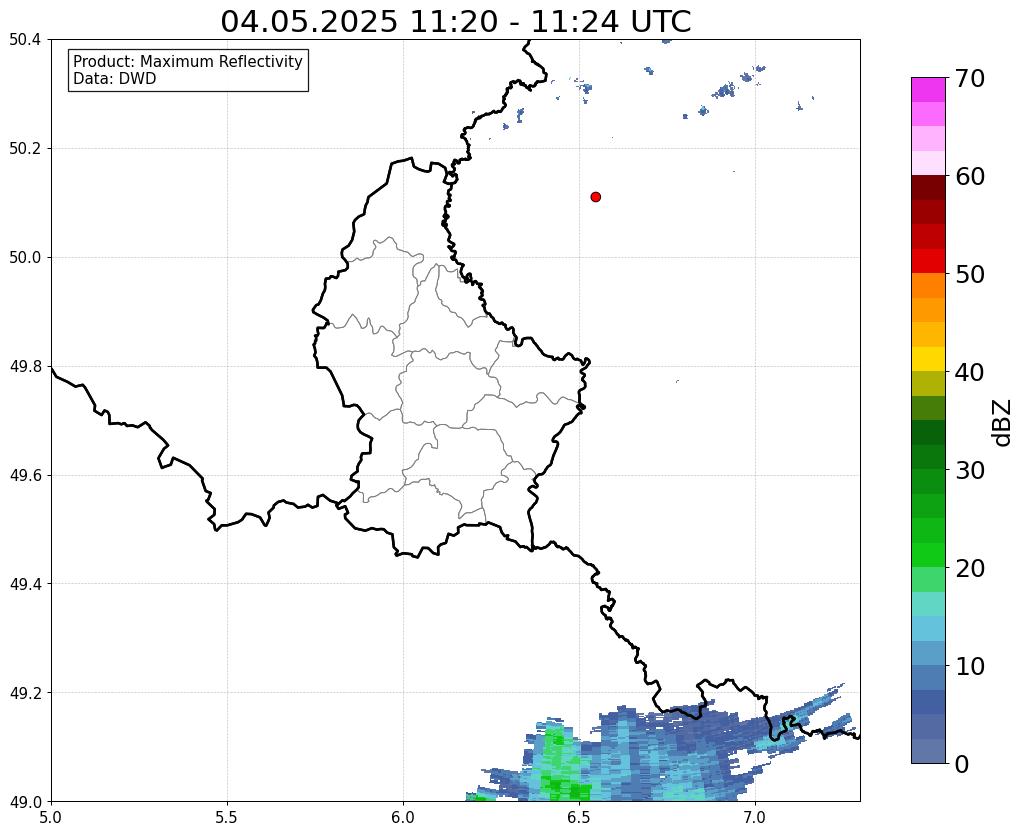The height and width of the screenshot is (834, 1023).
Task: Click the dBZ colorbar label
Action: [1003, 423]
